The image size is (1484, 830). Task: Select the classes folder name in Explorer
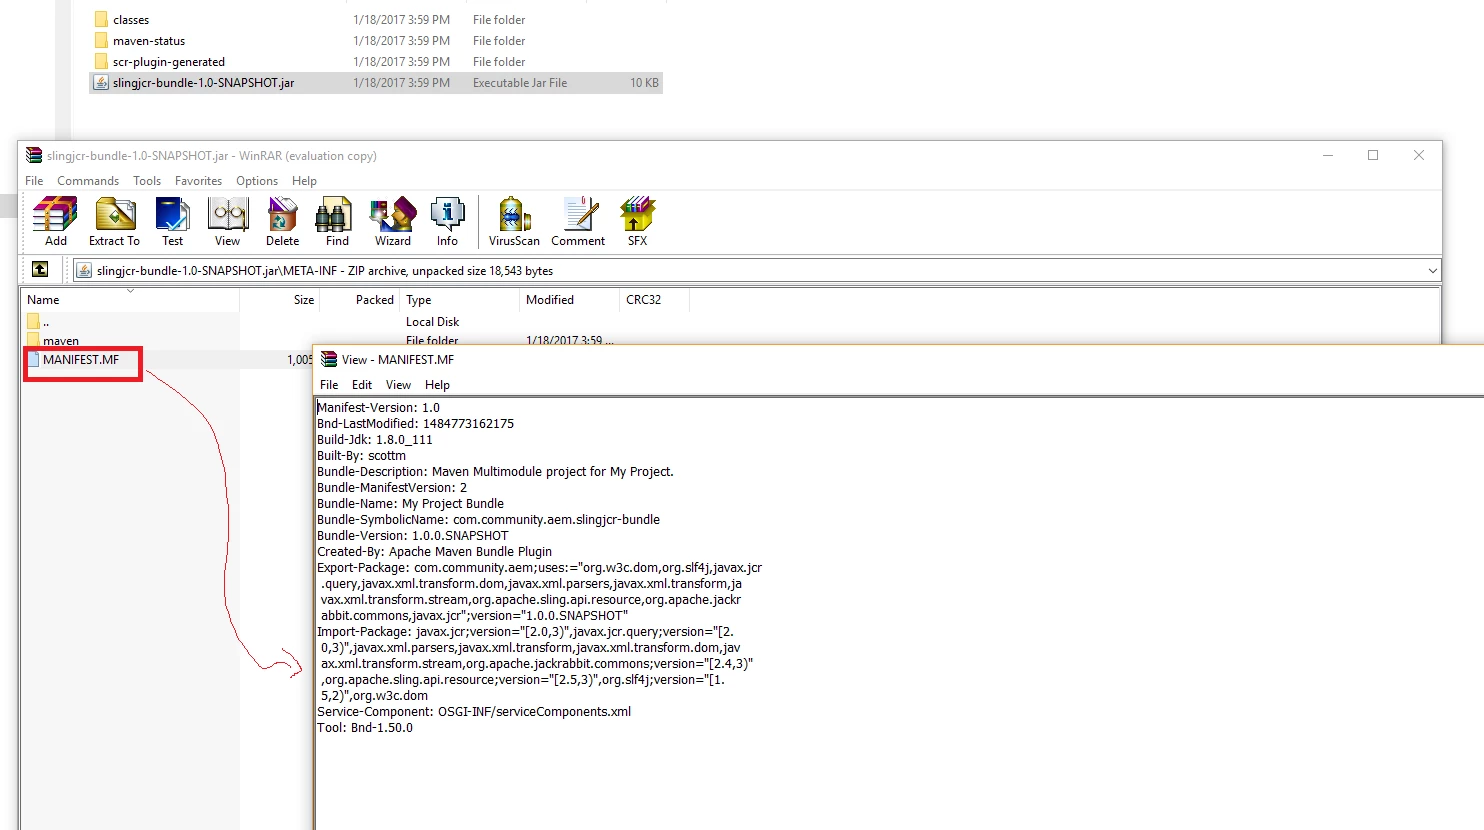point(131,20)
